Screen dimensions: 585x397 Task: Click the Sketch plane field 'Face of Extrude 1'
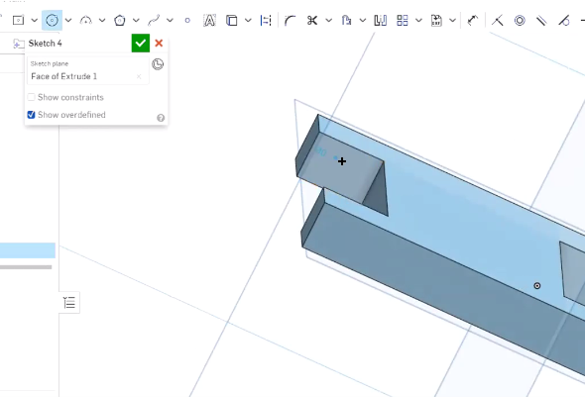(88, 71)
